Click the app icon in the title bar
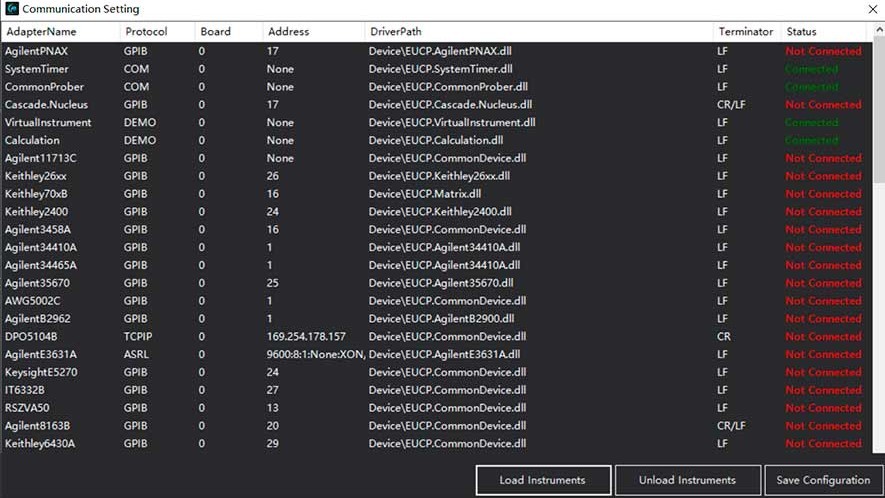Screen dimensions: 885x498 [11, 8]
